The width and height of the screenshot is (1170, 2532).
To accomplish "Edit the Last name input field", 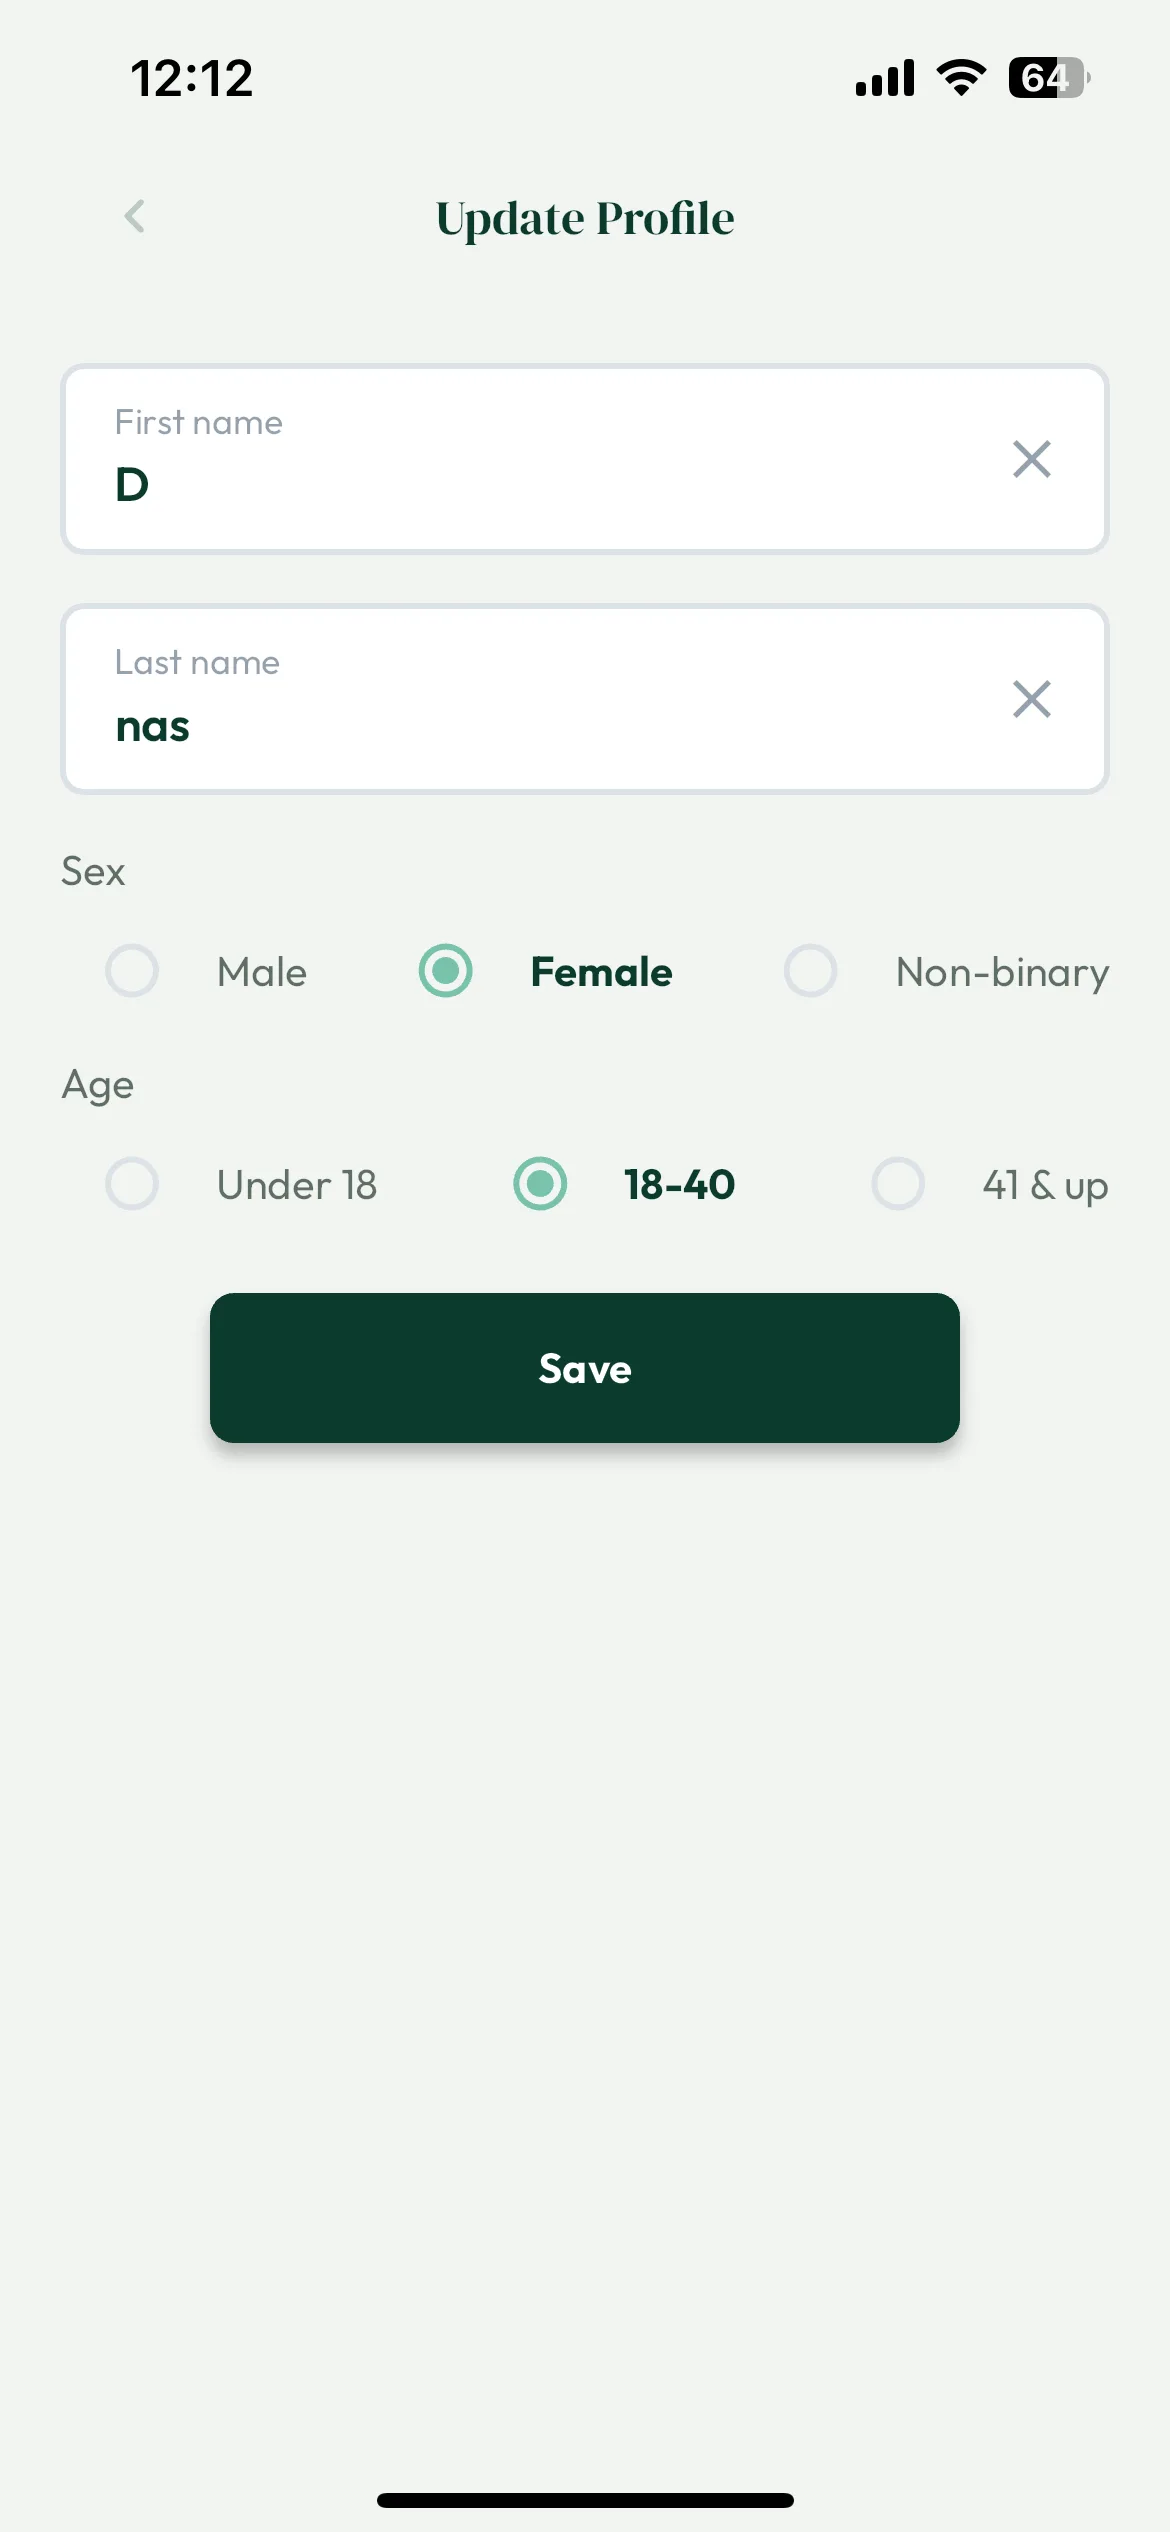I will [585, 699].
